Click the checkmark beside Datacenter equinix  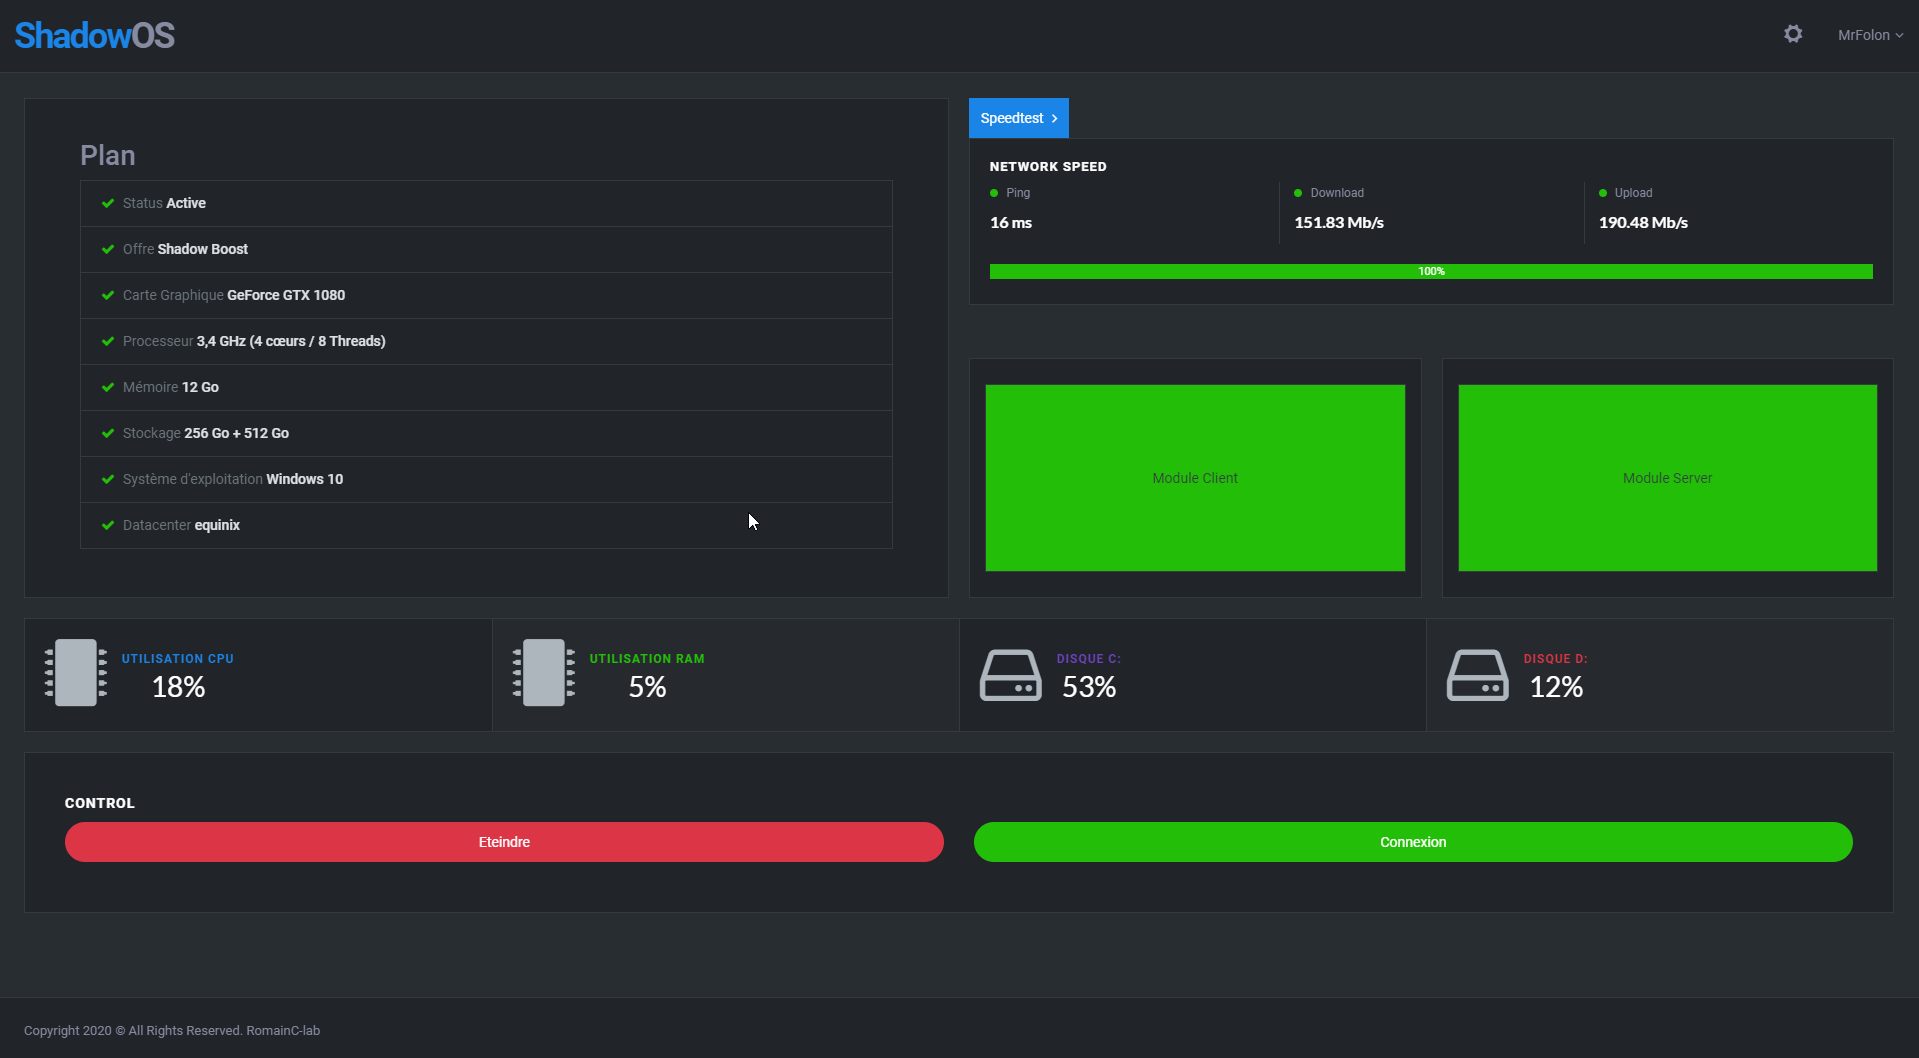click(x=108, y=525)
